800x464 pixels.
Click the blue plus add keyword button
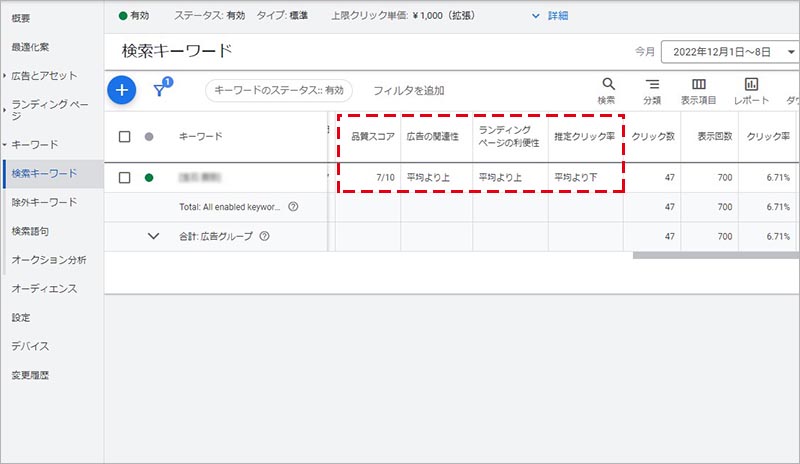click(121, 90)
